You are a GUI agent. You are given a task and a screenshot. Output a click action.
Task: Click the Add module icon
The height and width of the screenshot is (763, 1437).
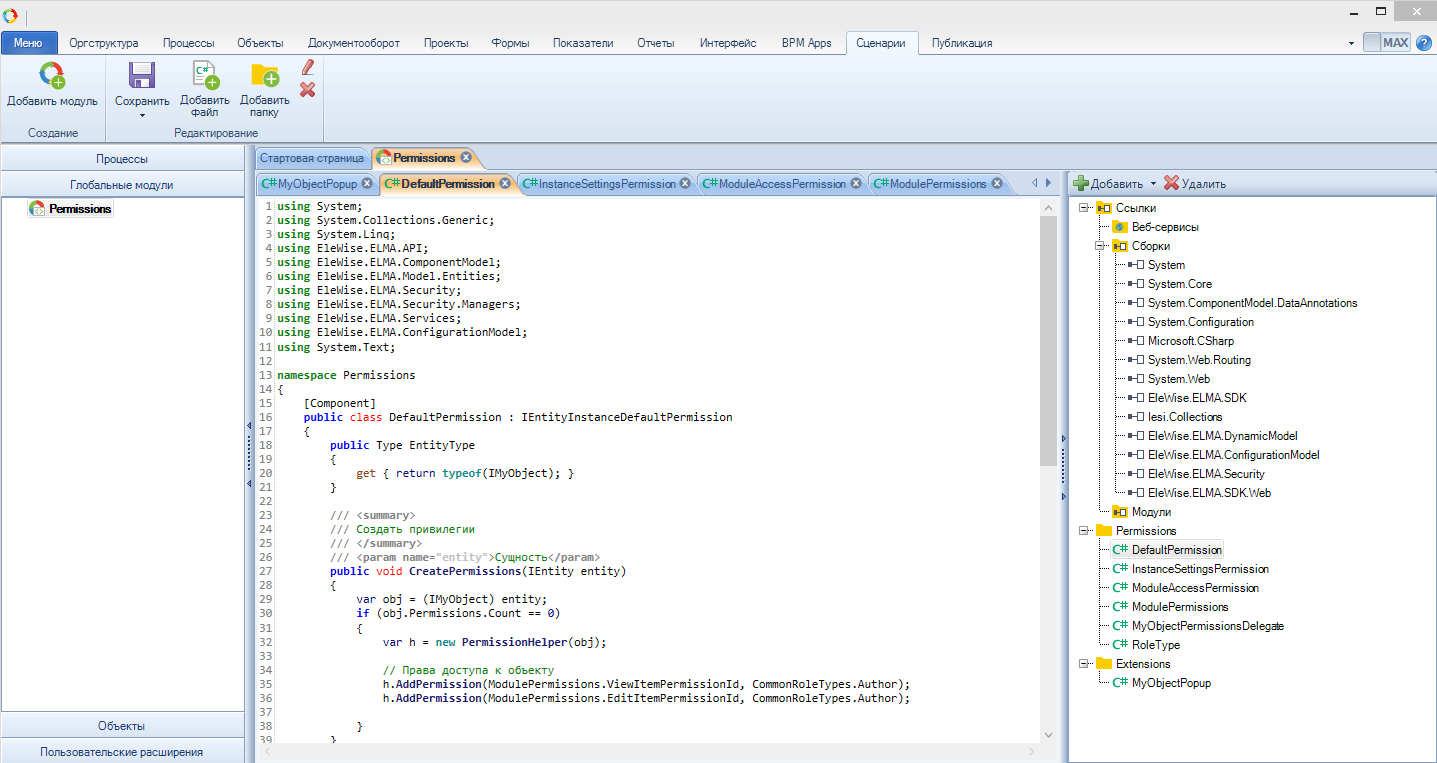(x=51, y=76)
